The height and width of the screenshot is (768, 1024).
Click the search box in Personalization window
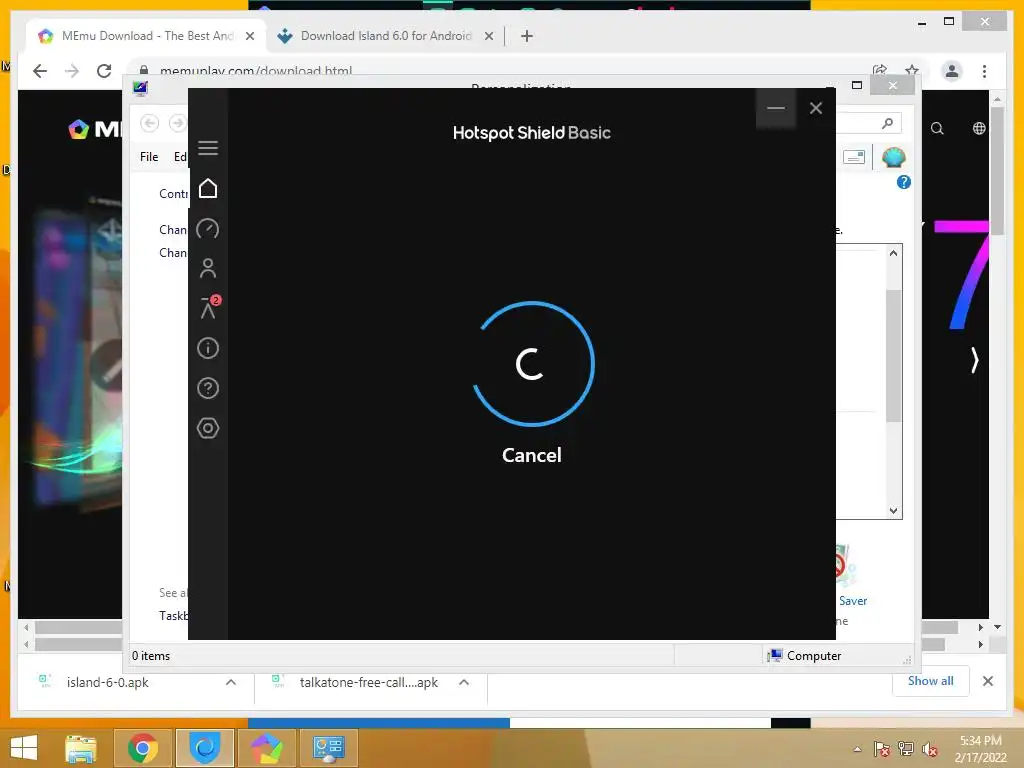pyautogui.click(x=869, y=123)
